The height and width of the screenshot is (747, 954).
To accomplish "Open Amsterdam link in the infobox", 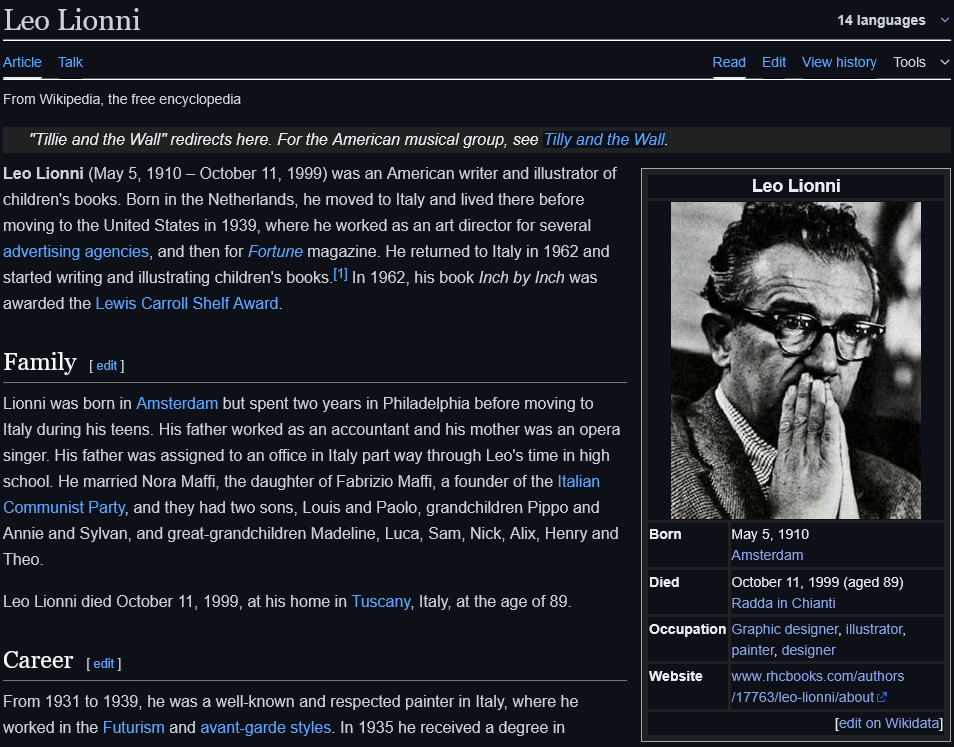I will [x=767, y=555].
